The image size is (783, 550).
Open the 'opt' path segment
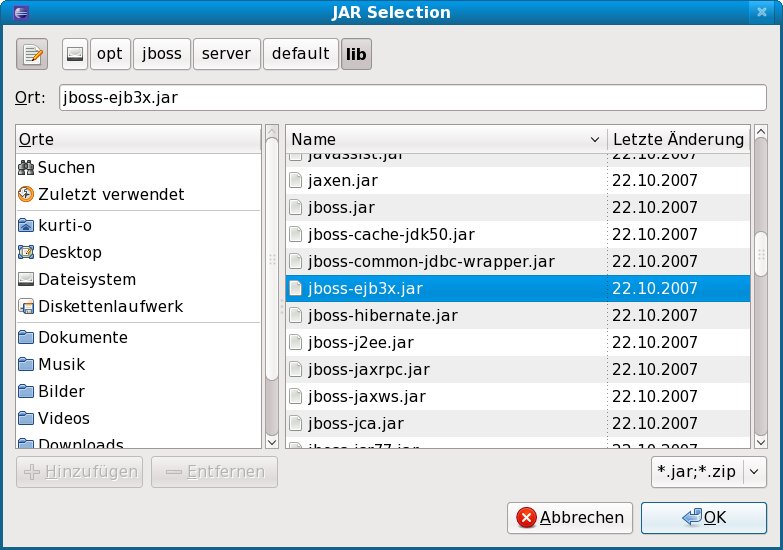point(110,54)
